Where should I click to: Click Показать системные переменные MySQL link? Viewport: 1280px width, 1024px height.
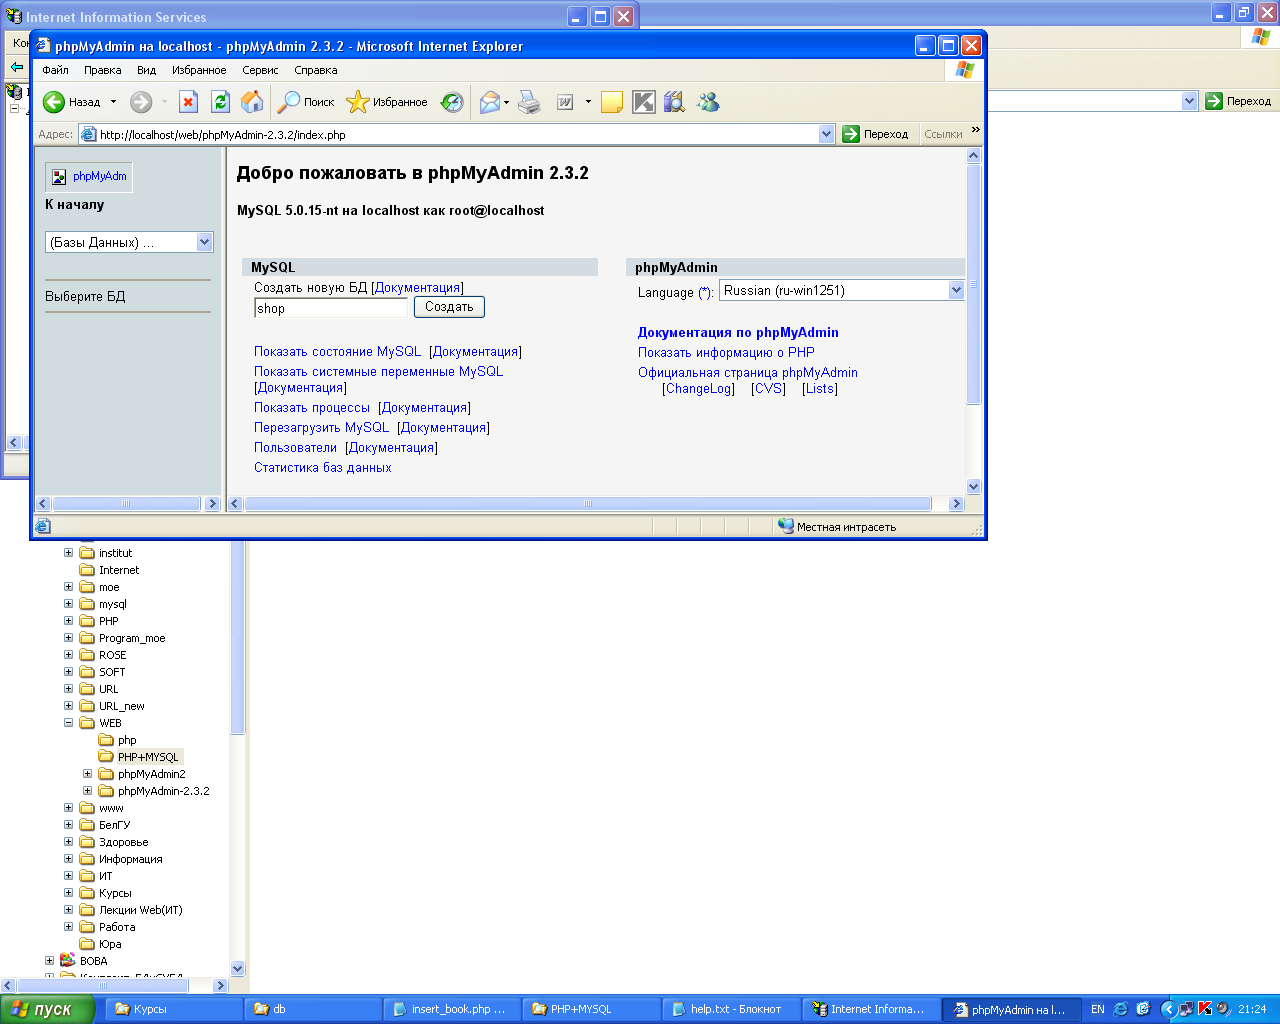pyautogui.click(x=378, y=372)
